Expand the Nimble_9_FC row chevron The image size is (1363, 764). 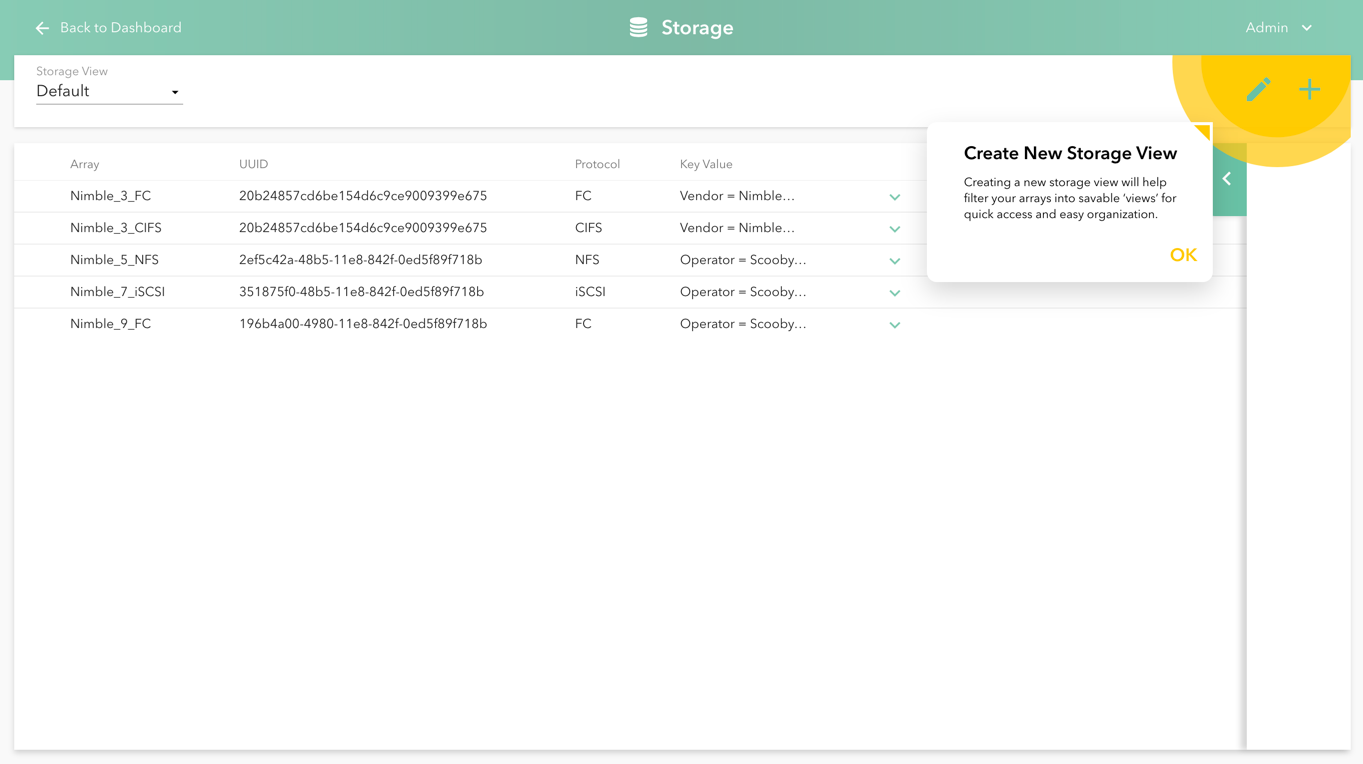(x=895, y=325)
